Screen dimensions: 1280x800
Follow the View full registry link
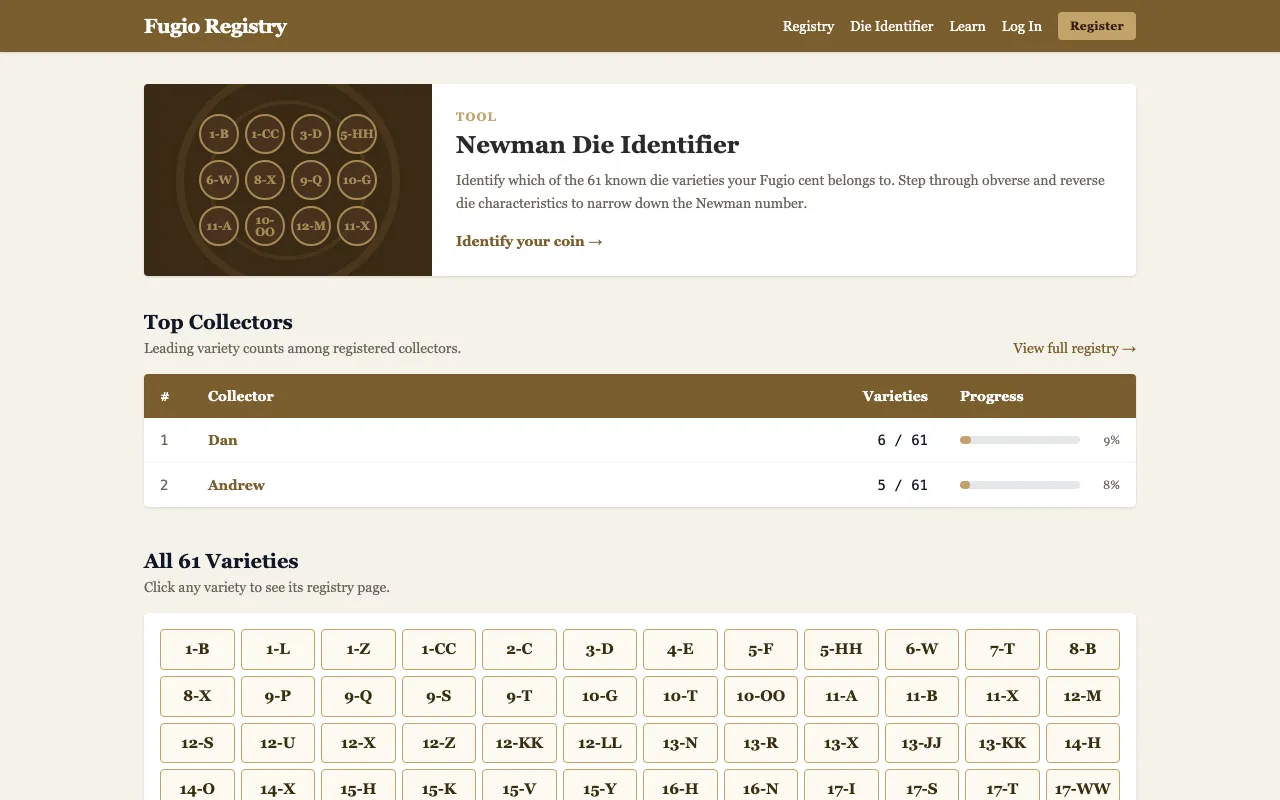1074,348
